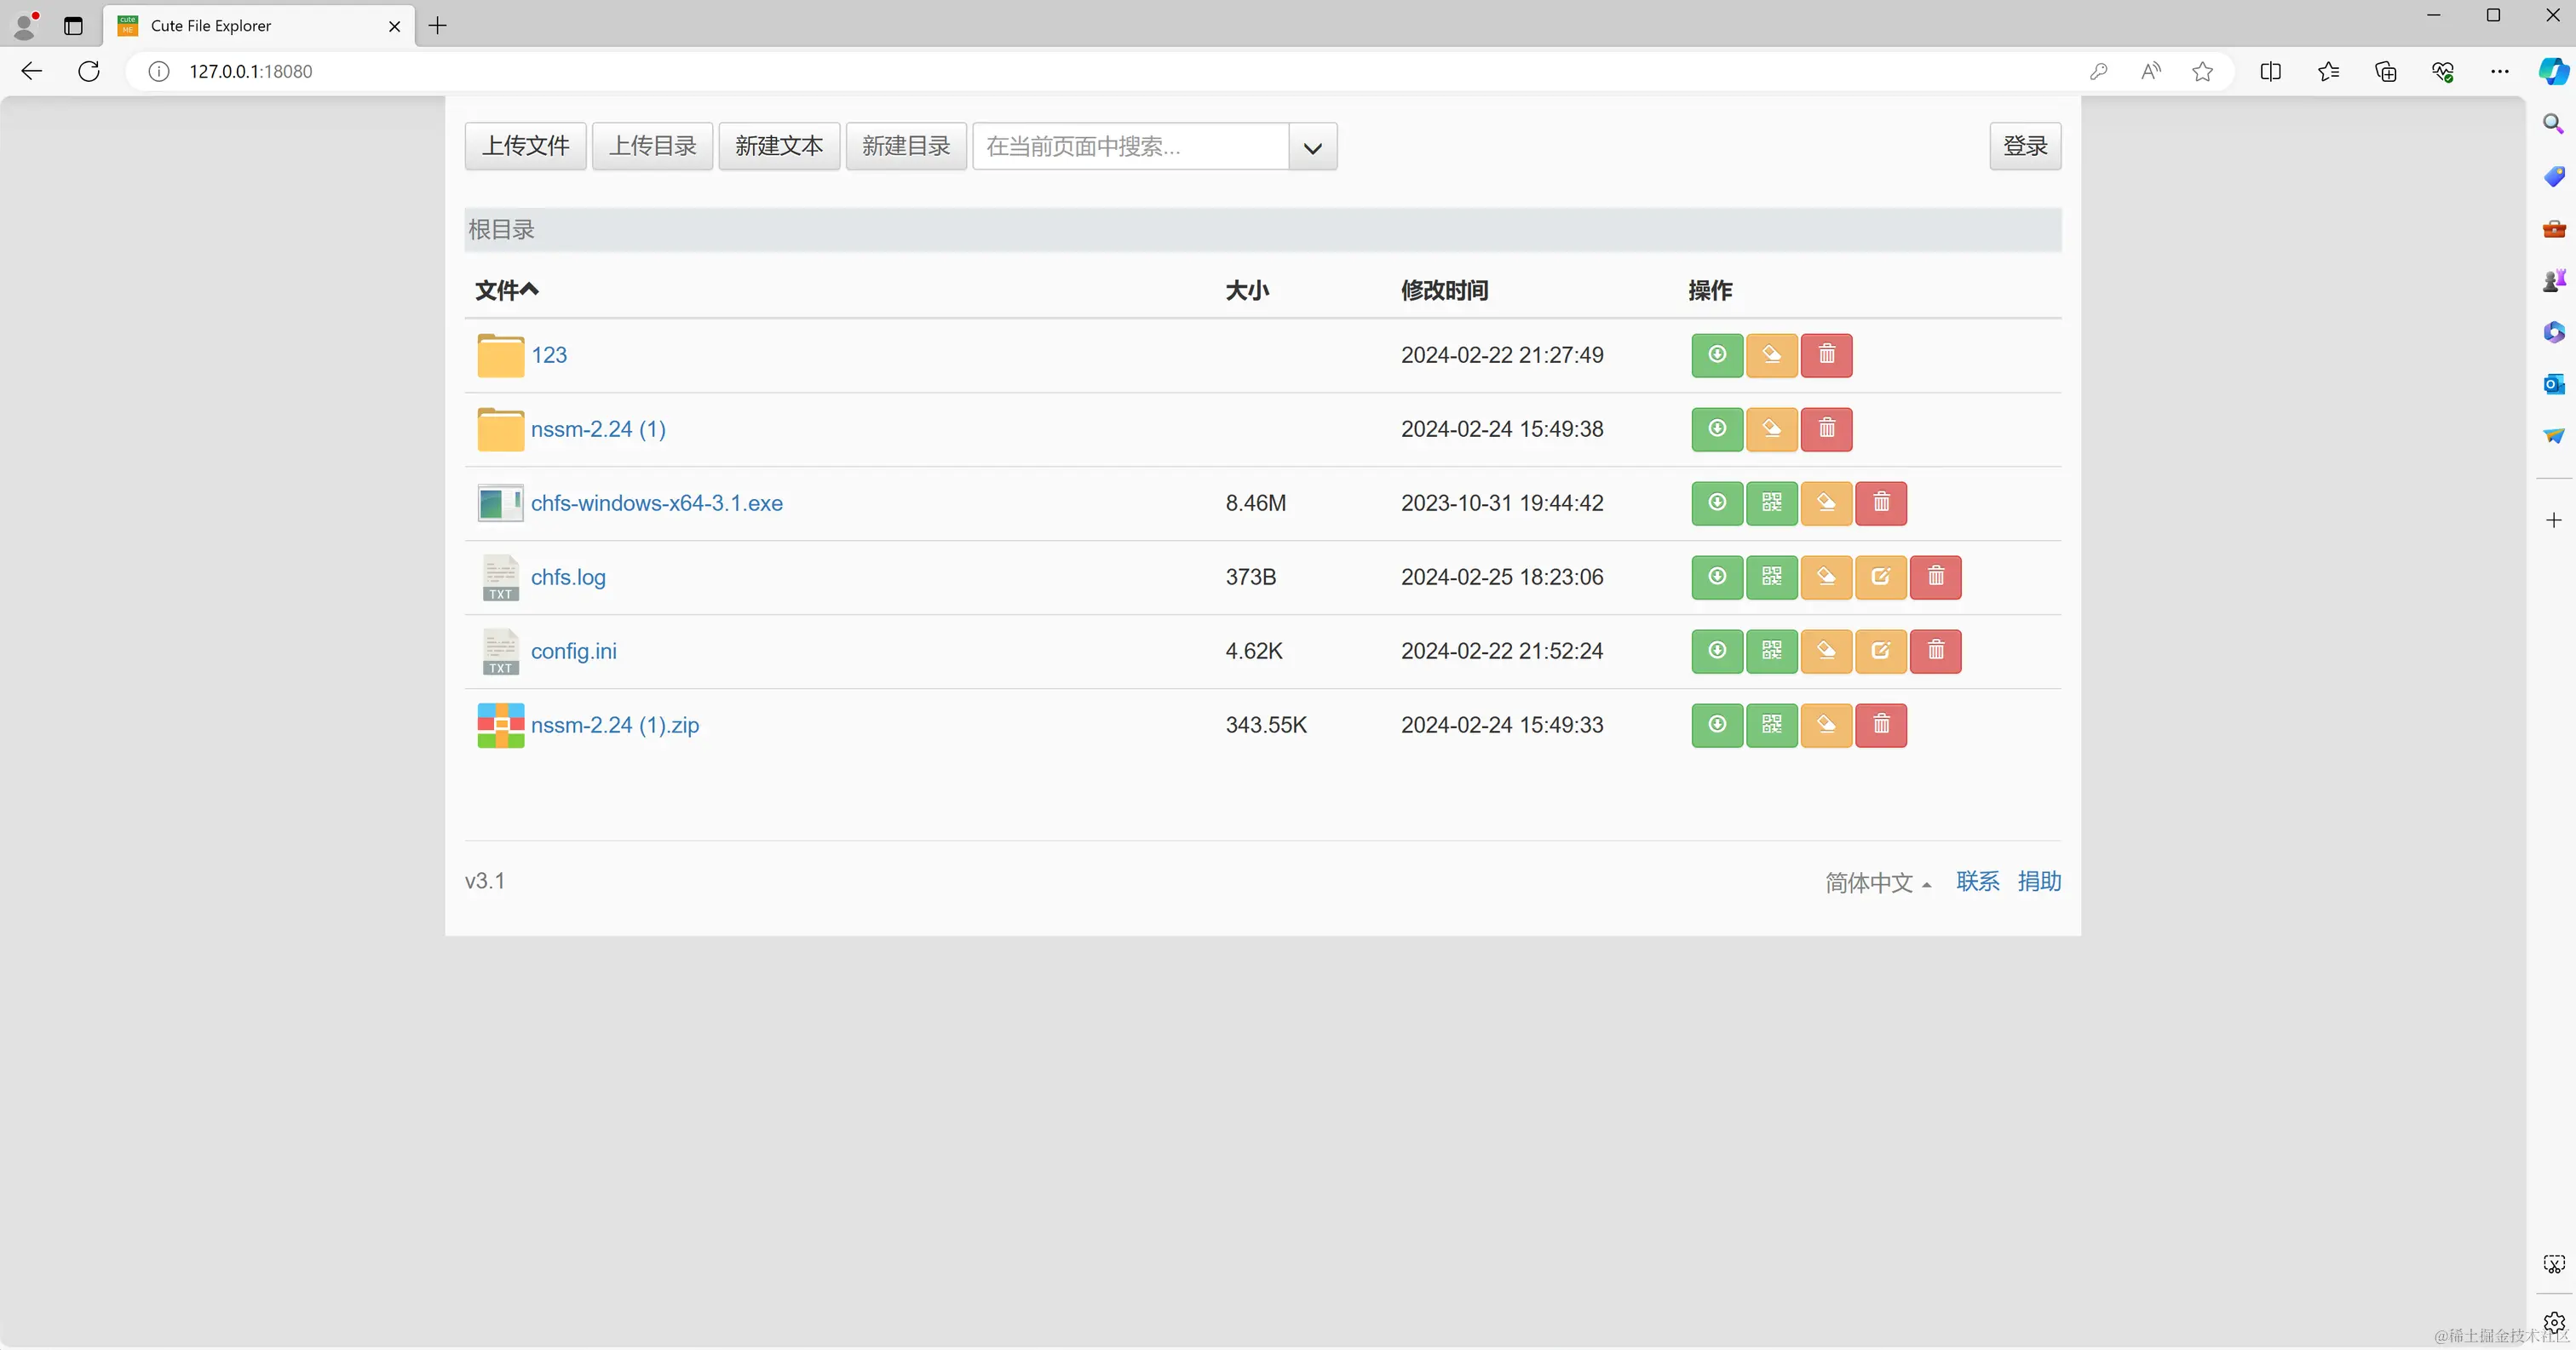Click the 上传文件 button
The width and height of the screenshot is (2576, 1350).
click(x=525, y=146)
